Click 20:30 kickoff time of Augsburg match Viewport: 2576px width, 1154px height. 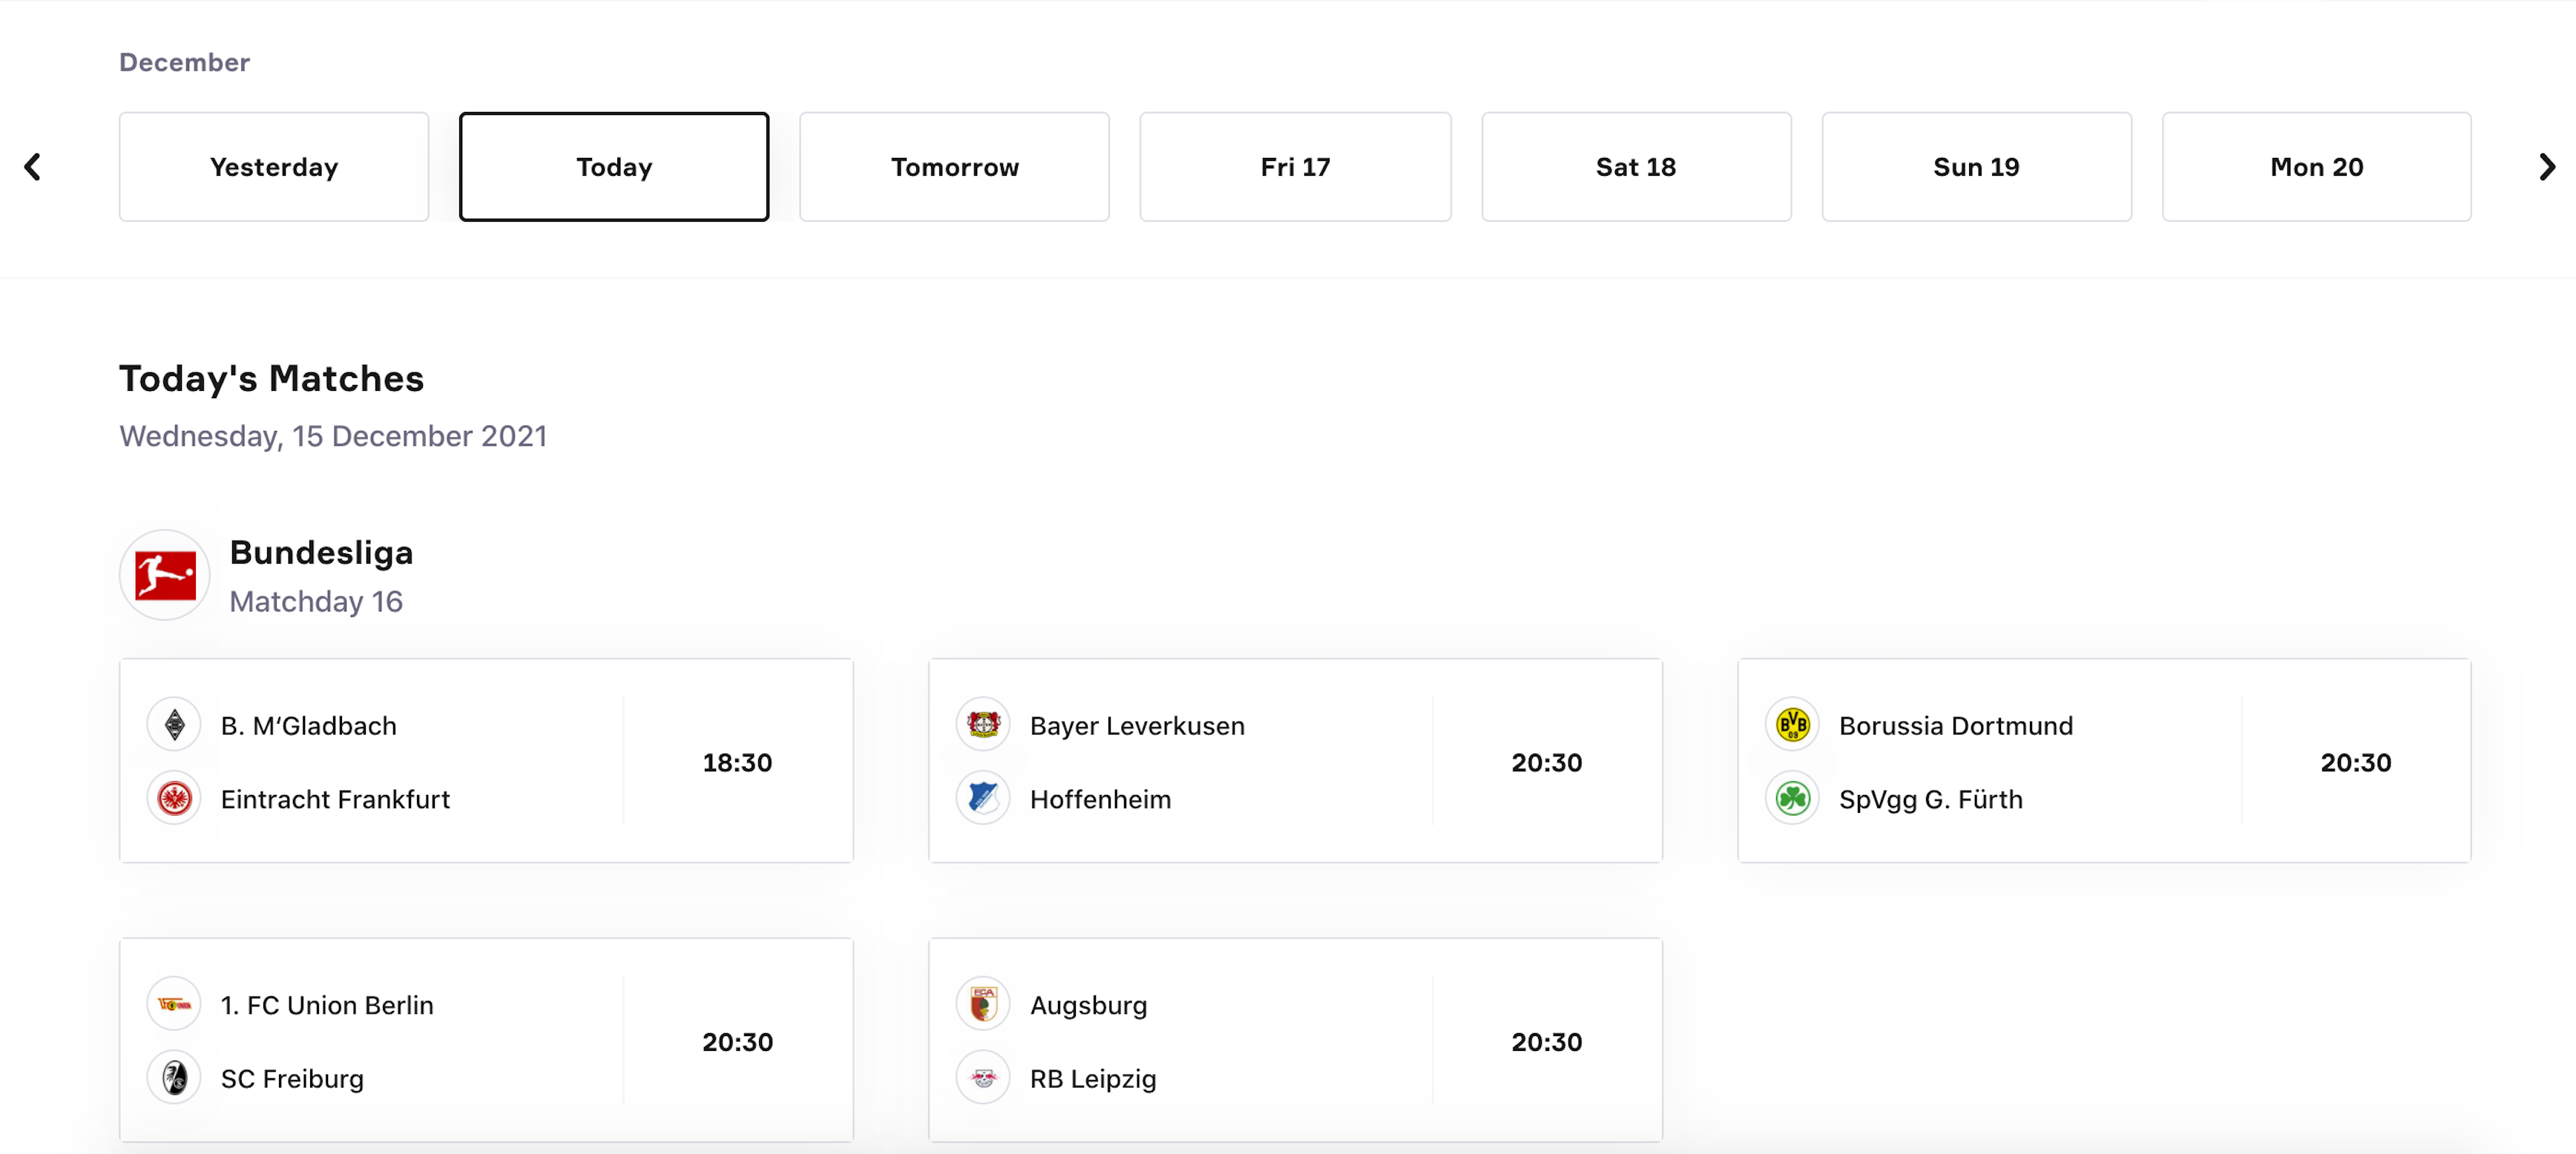click(1546, 1041)
